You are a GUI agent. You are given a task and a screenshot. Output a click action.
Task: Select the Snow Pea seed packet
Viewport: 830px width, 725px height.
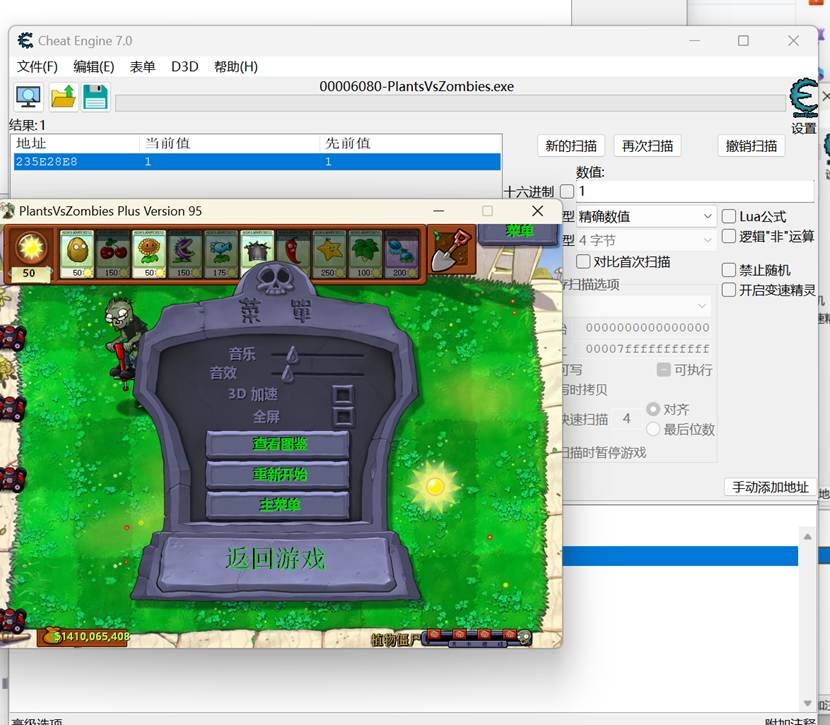(221, 254)
